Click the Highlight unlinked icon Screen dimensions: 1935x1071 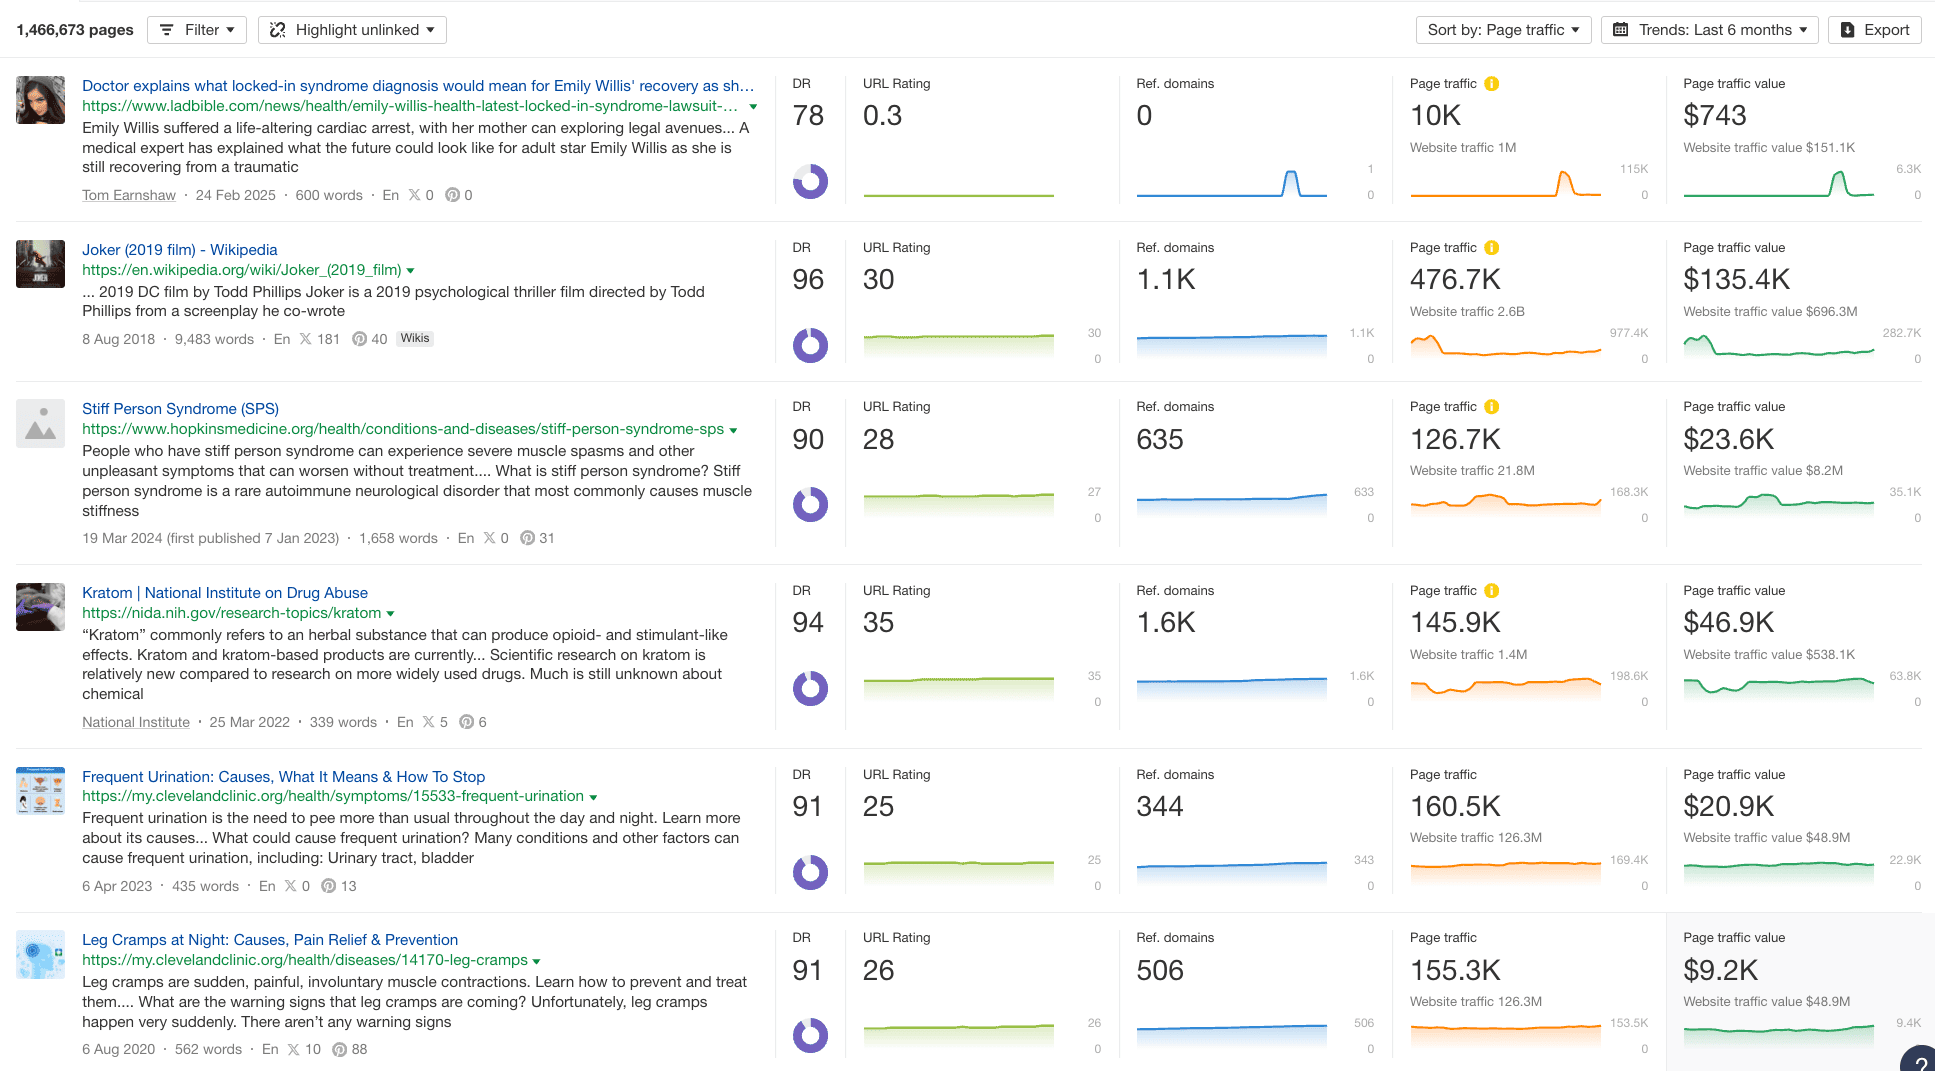tap(277, 29)
